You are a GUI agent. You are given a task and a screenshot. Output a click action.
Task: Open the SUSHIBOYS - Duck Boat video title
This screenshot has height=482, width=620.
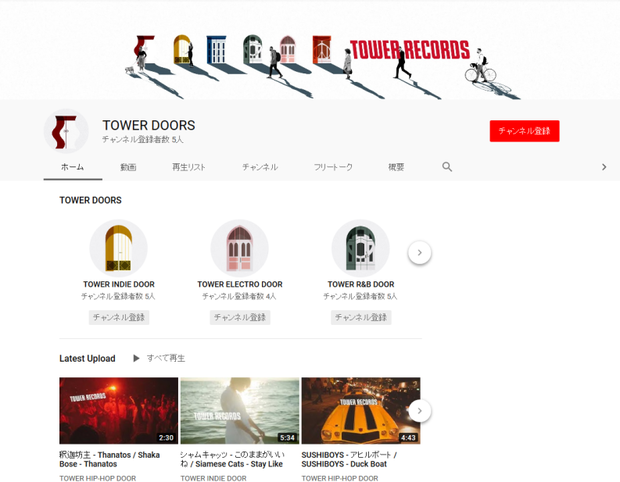coord(349,459)
